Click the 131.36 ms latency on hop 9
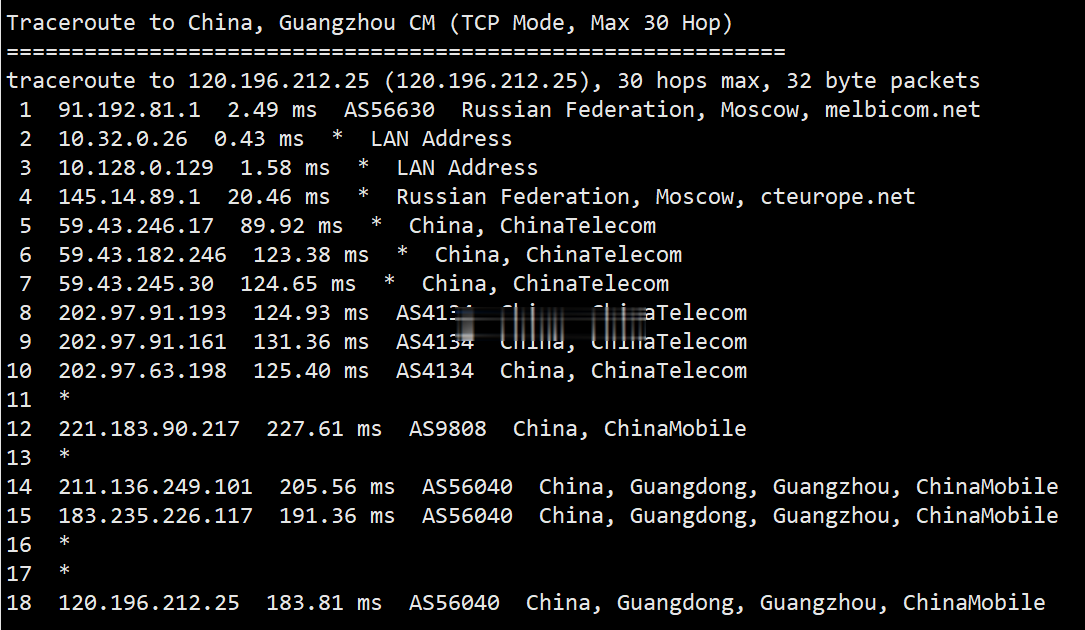The width and height of the screenshot is (1085, 630). click(311, 343)
